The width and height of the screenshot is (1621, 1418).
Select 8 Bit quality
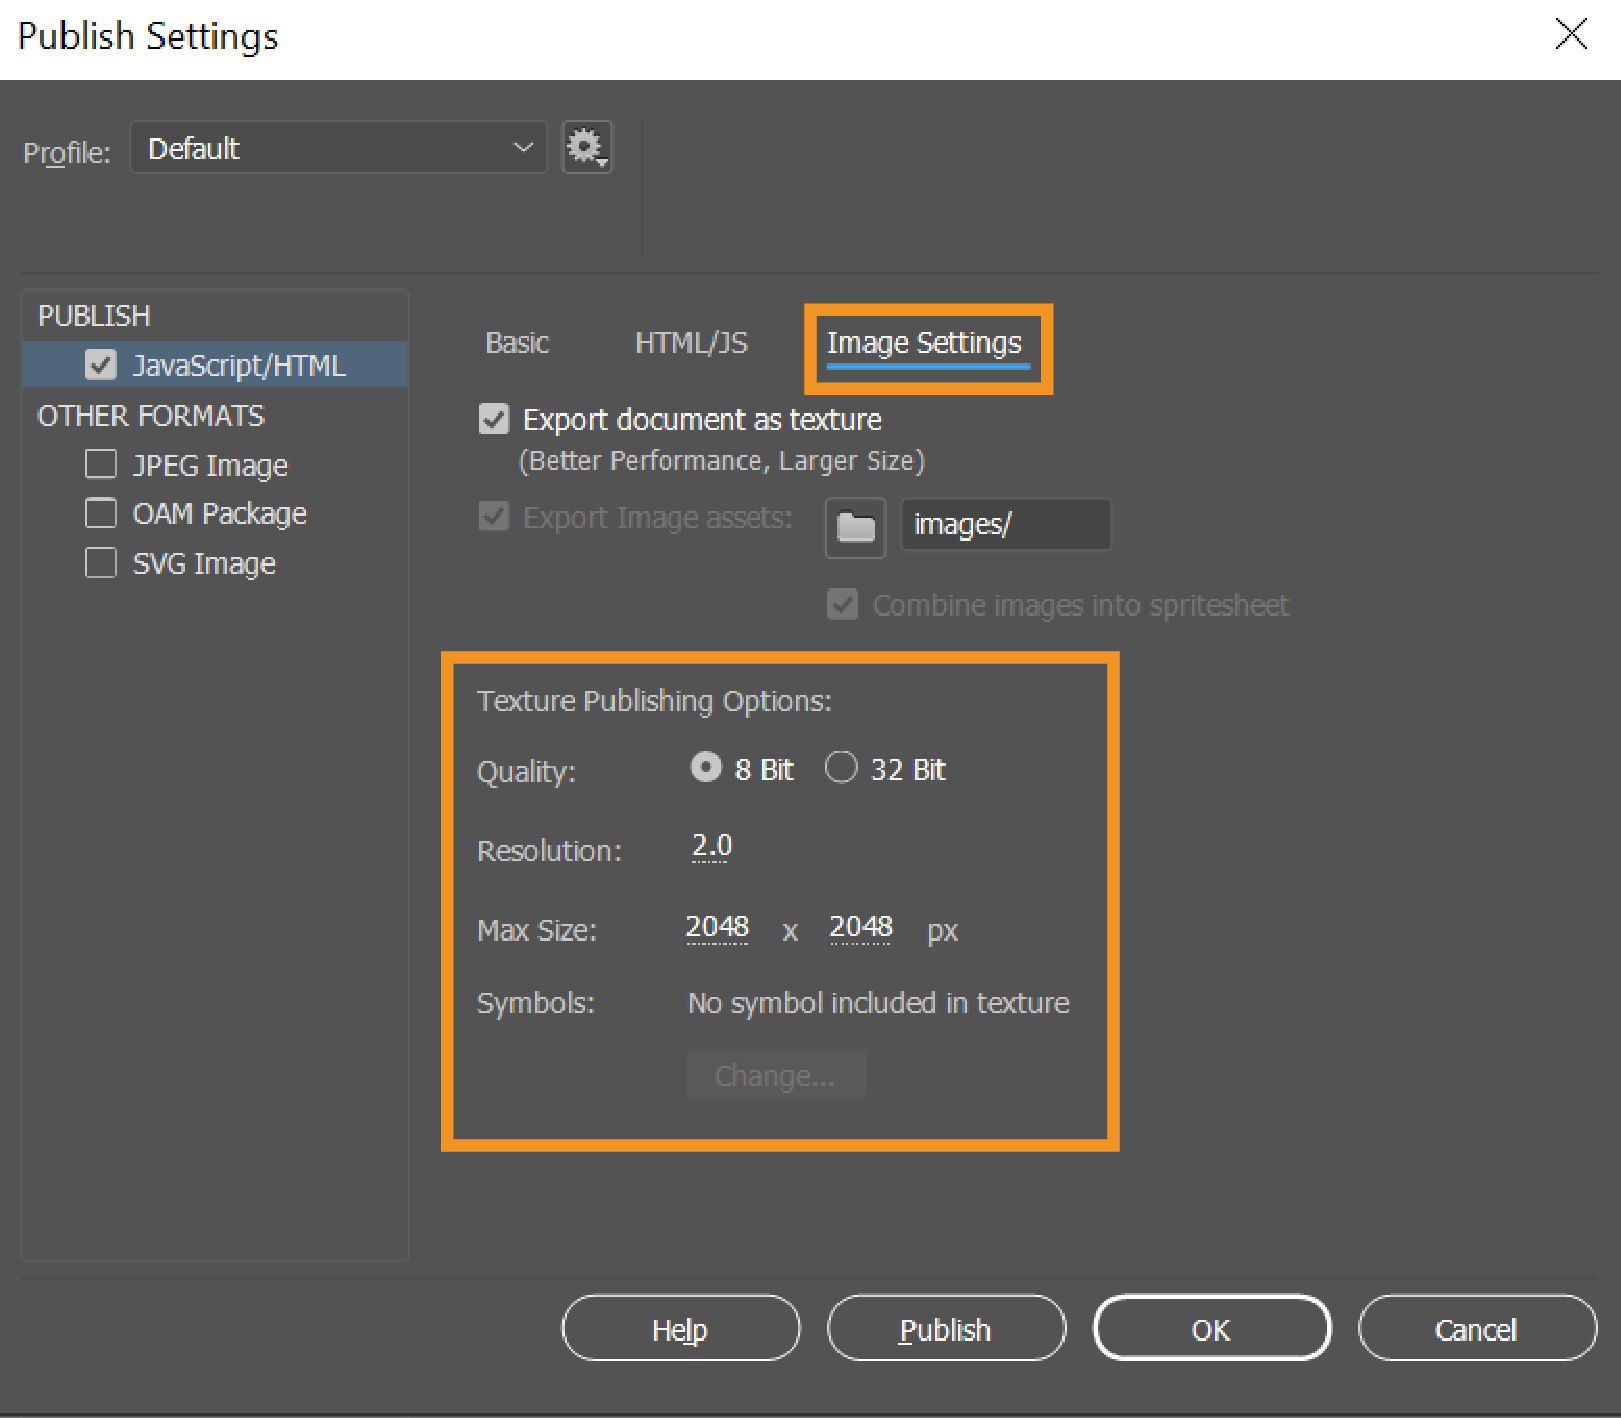click(707, 767)
